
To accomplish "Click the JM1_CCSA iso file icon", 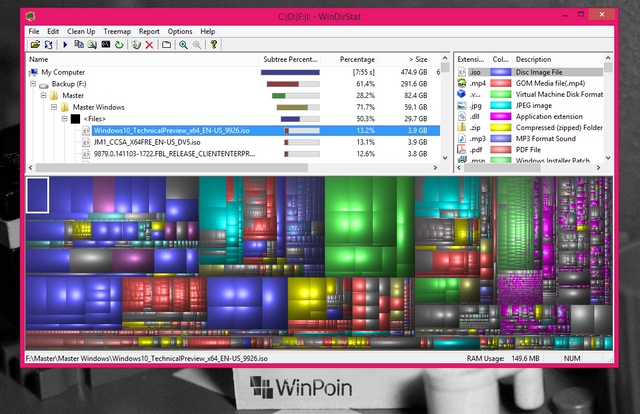I will tap(86, 142).
